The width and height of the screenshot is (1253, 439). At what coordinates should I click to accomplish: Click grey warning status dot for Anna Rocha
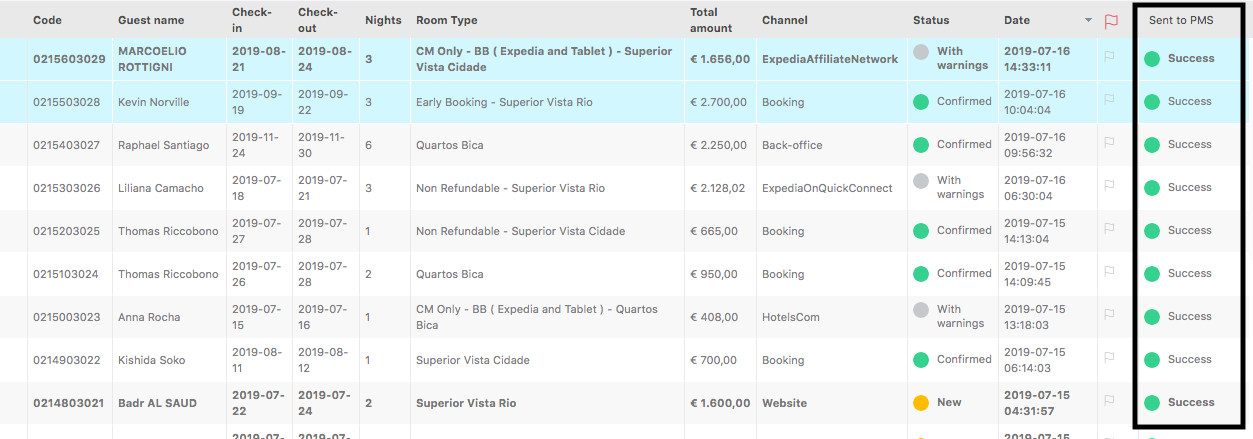[x=921, y=317]
